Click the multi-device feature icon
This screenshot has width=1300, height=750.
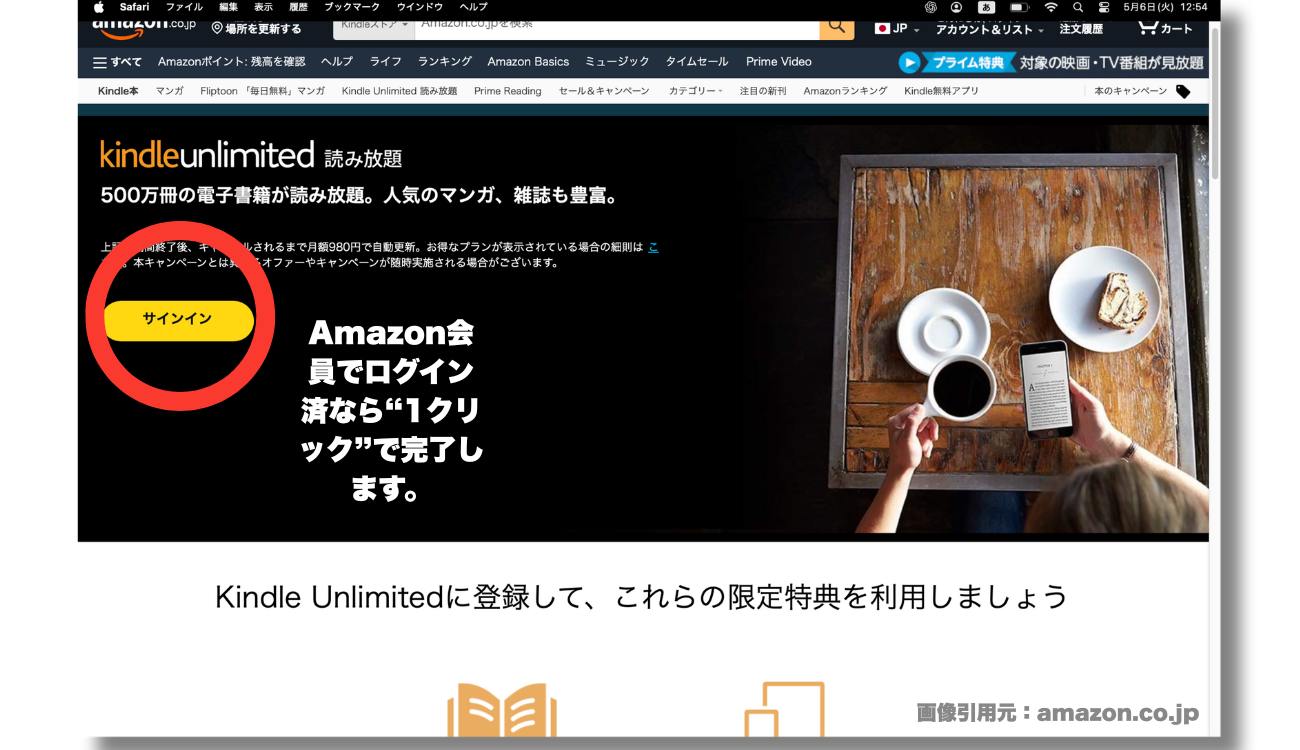(x=784, y=710)
